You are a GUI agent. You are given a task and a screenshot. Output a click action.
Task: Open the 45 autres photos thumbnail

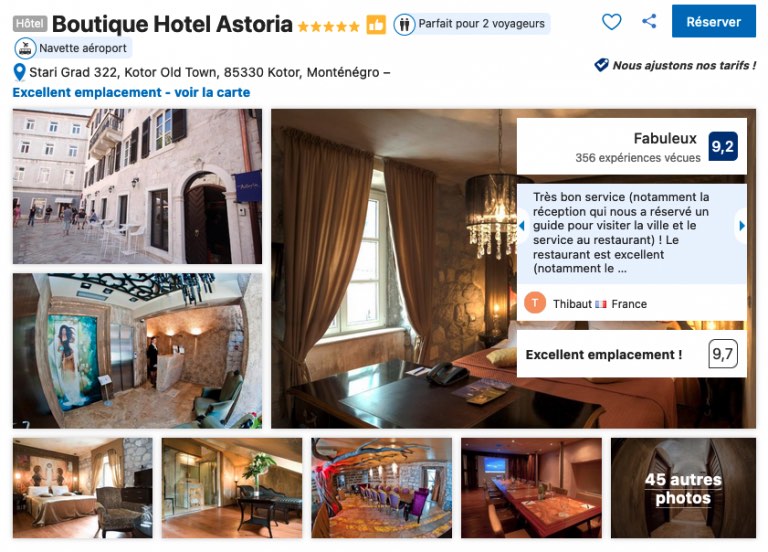(683, 488)
